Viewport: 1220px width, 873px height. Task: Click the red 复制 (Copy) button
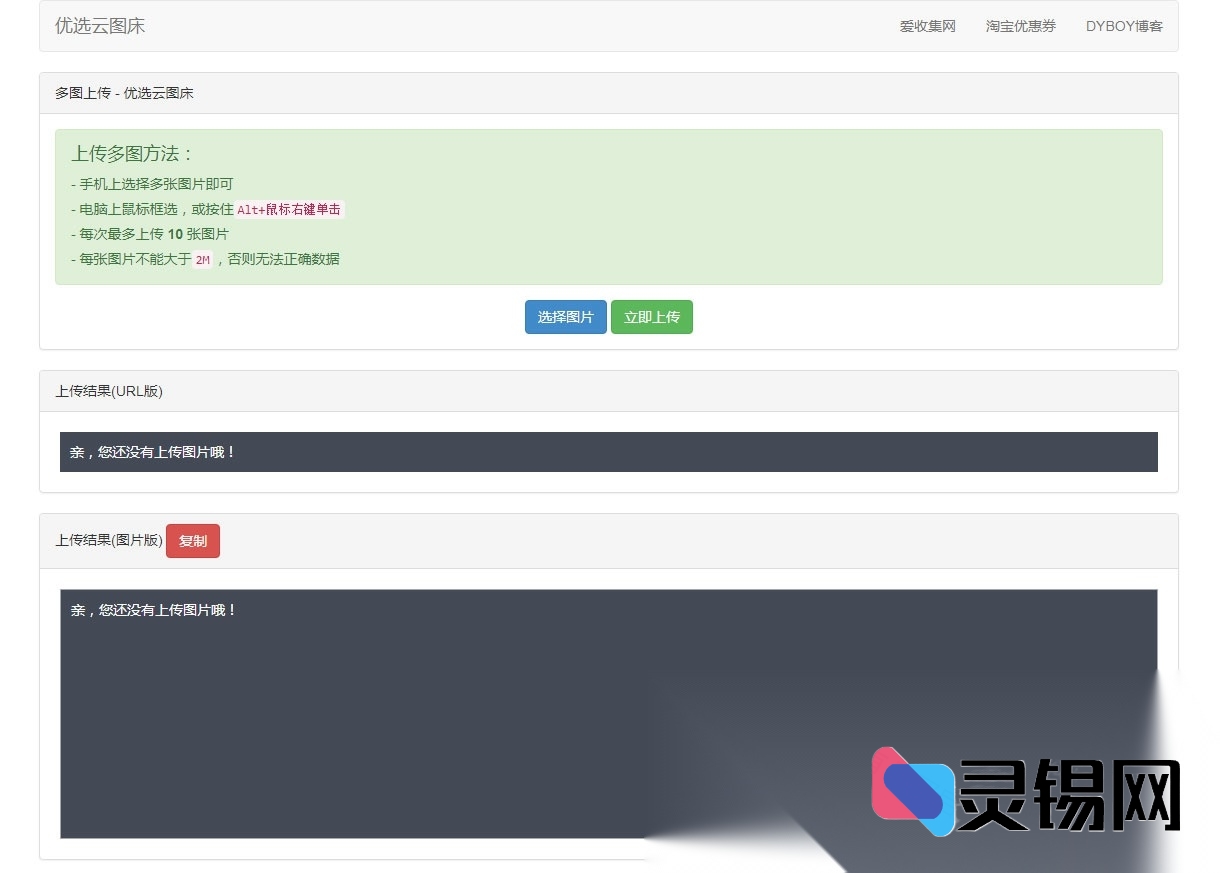click(x=192, y=541)
